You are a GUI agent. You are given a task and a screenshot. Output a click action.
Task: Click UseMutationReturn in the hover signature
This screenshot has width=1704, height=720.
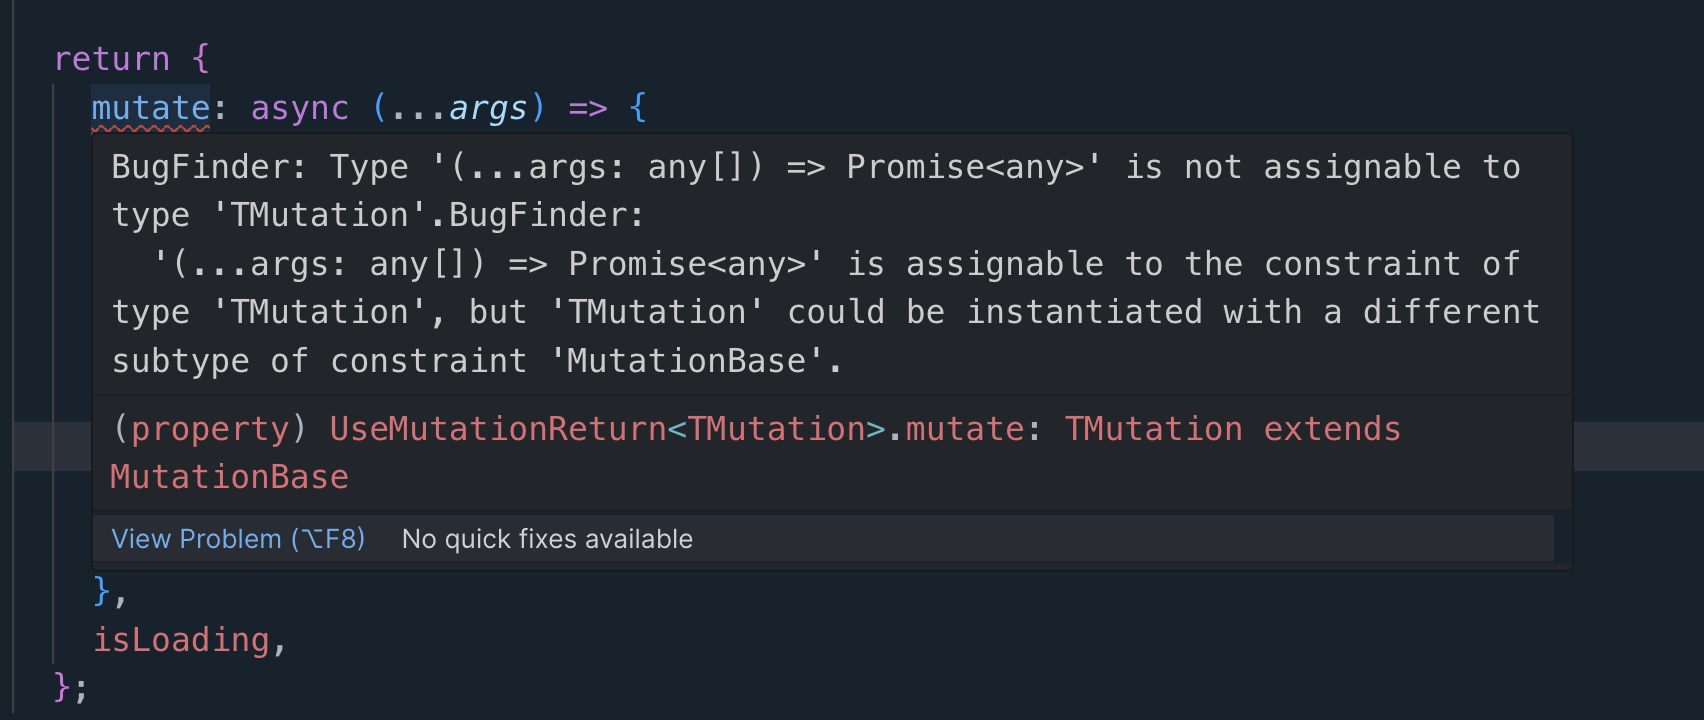coord(498,429)
